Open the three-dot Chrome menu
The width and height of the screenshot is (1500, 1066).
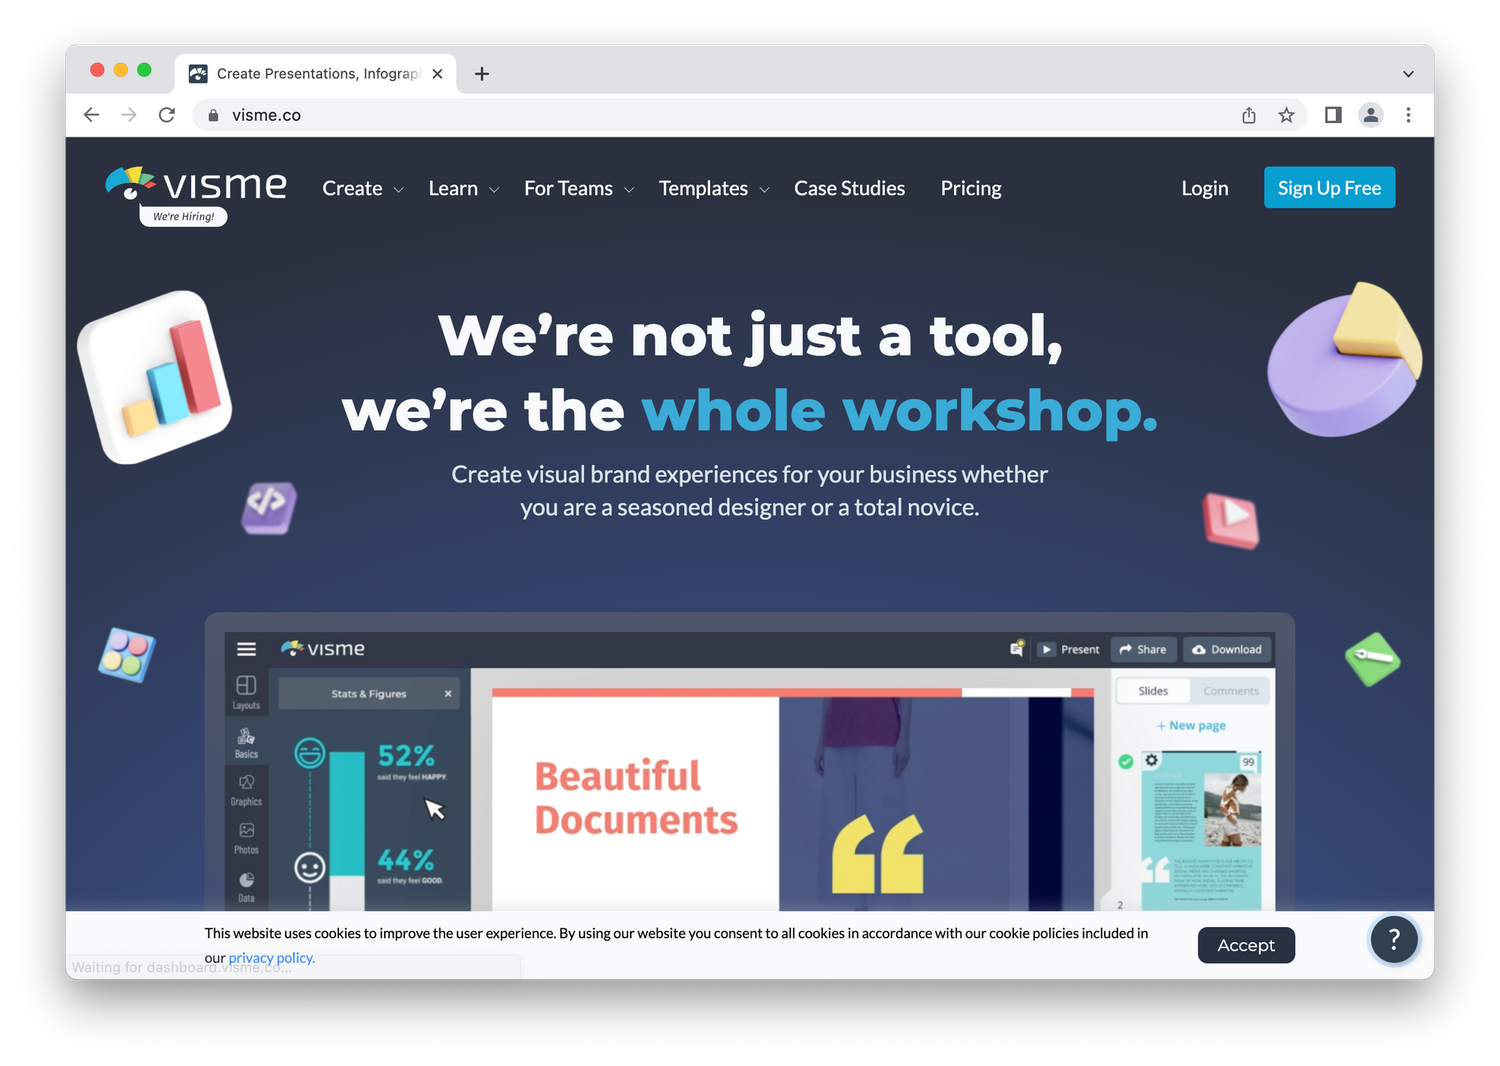pyautogui.click(x=1408, y=115)
